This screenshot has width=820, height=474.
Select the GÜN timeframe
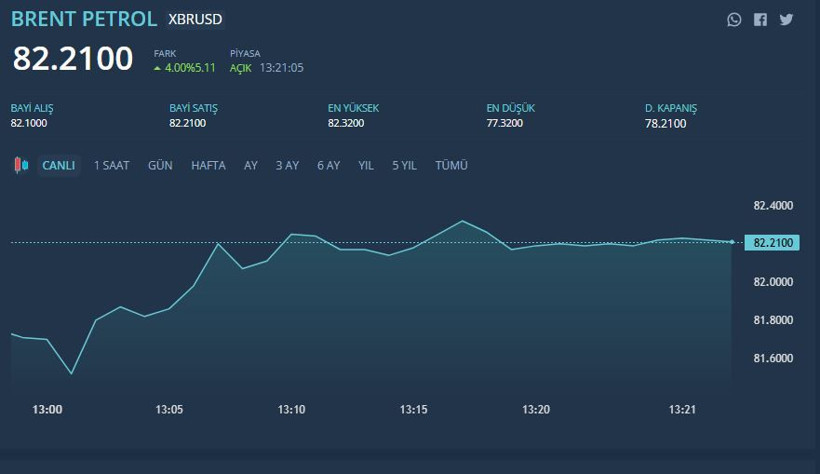160,165
